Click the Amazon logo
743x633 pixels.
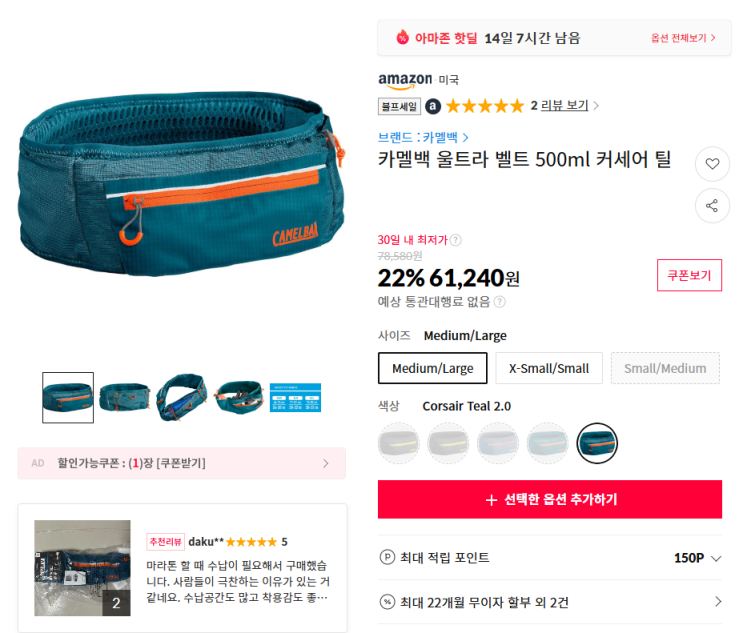click(405, 81)
